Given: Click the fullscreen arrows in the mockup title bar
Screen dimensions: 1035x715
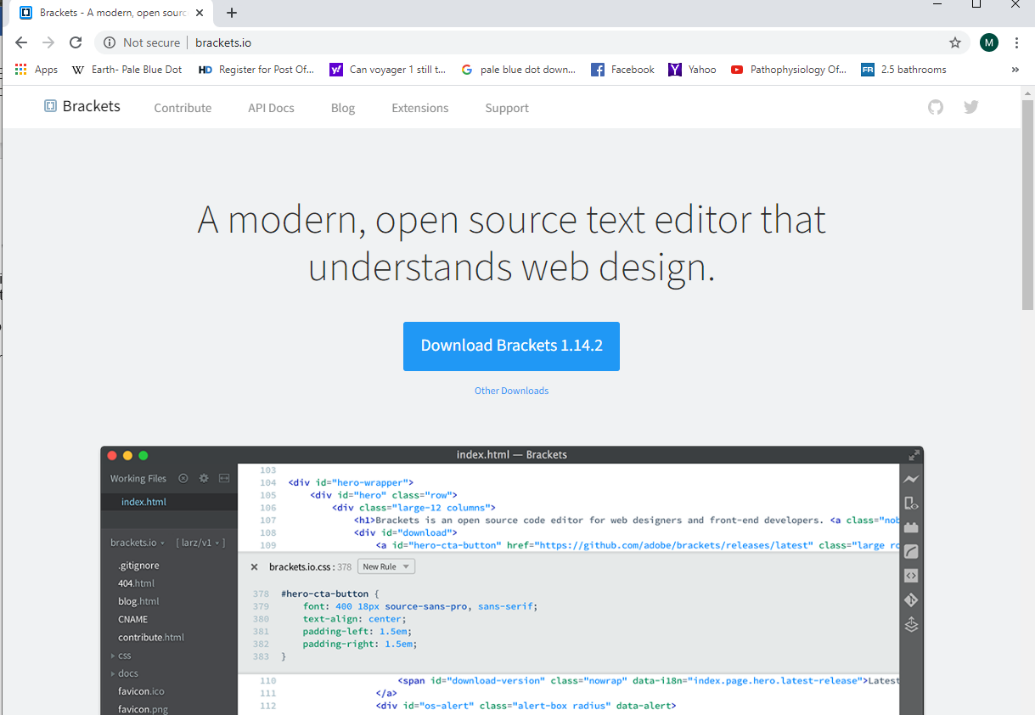Looking at the screenshot, I should pos(914,455).
